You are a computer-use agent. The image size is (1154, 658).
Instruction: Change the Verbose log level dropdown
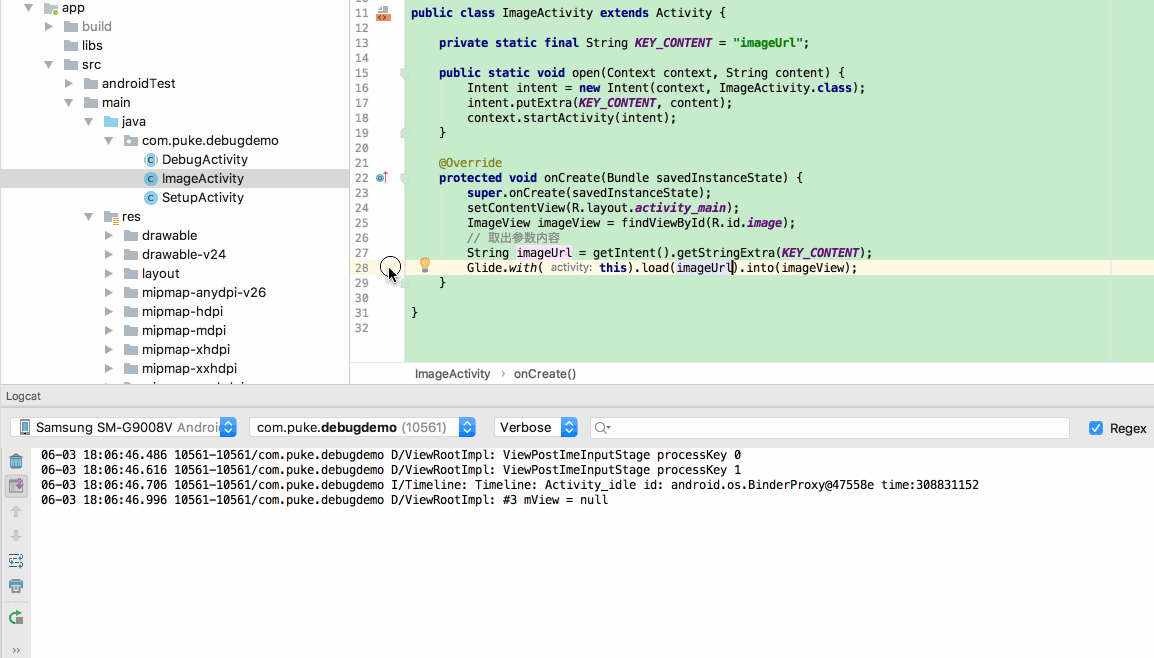(568, 427)
